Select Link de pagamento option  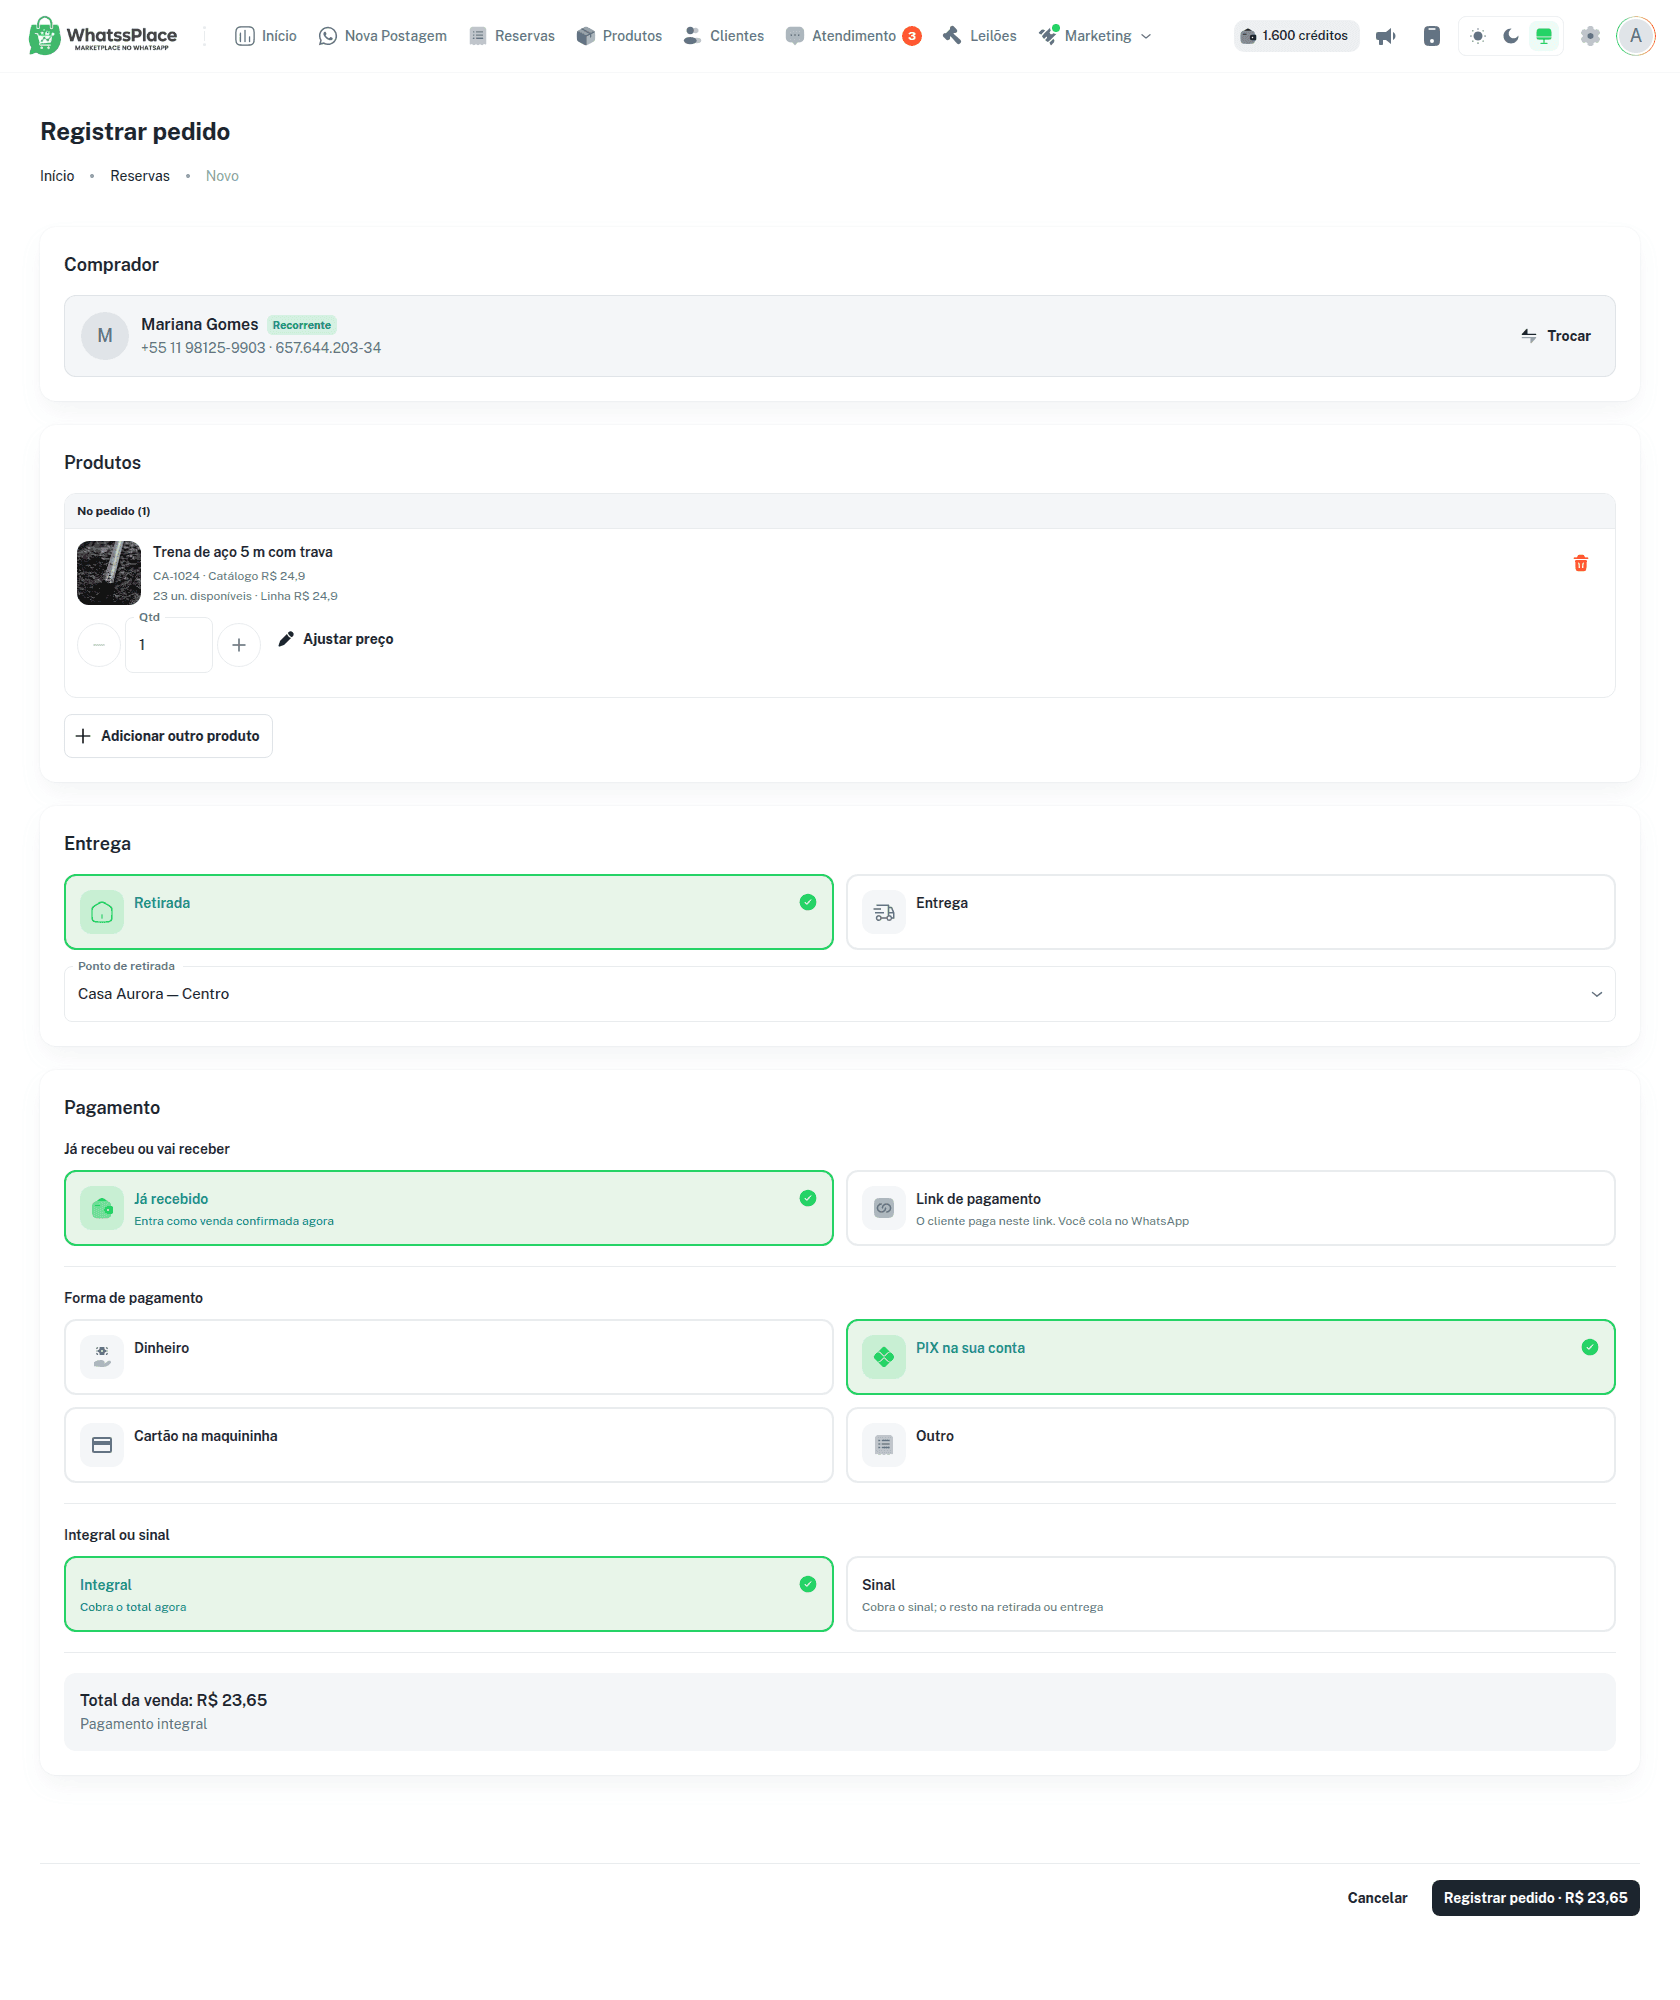tap(1231, 1208)
